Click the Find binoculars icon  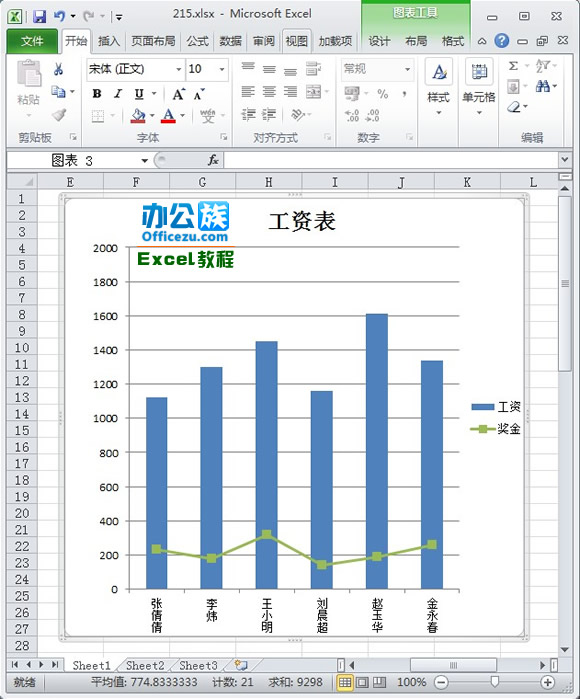(x=543, y=86)
